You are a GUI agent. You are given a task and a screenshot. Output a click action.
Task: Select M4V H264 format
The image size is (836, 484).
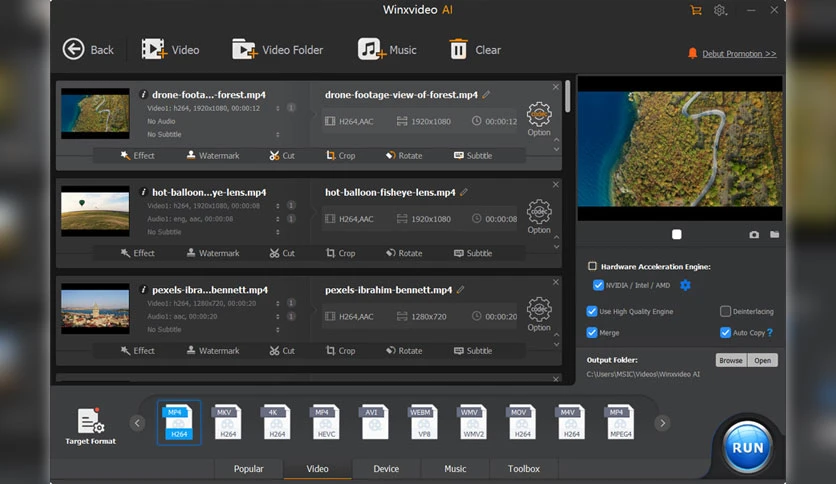pyautogui.click(x=571, y=422)
